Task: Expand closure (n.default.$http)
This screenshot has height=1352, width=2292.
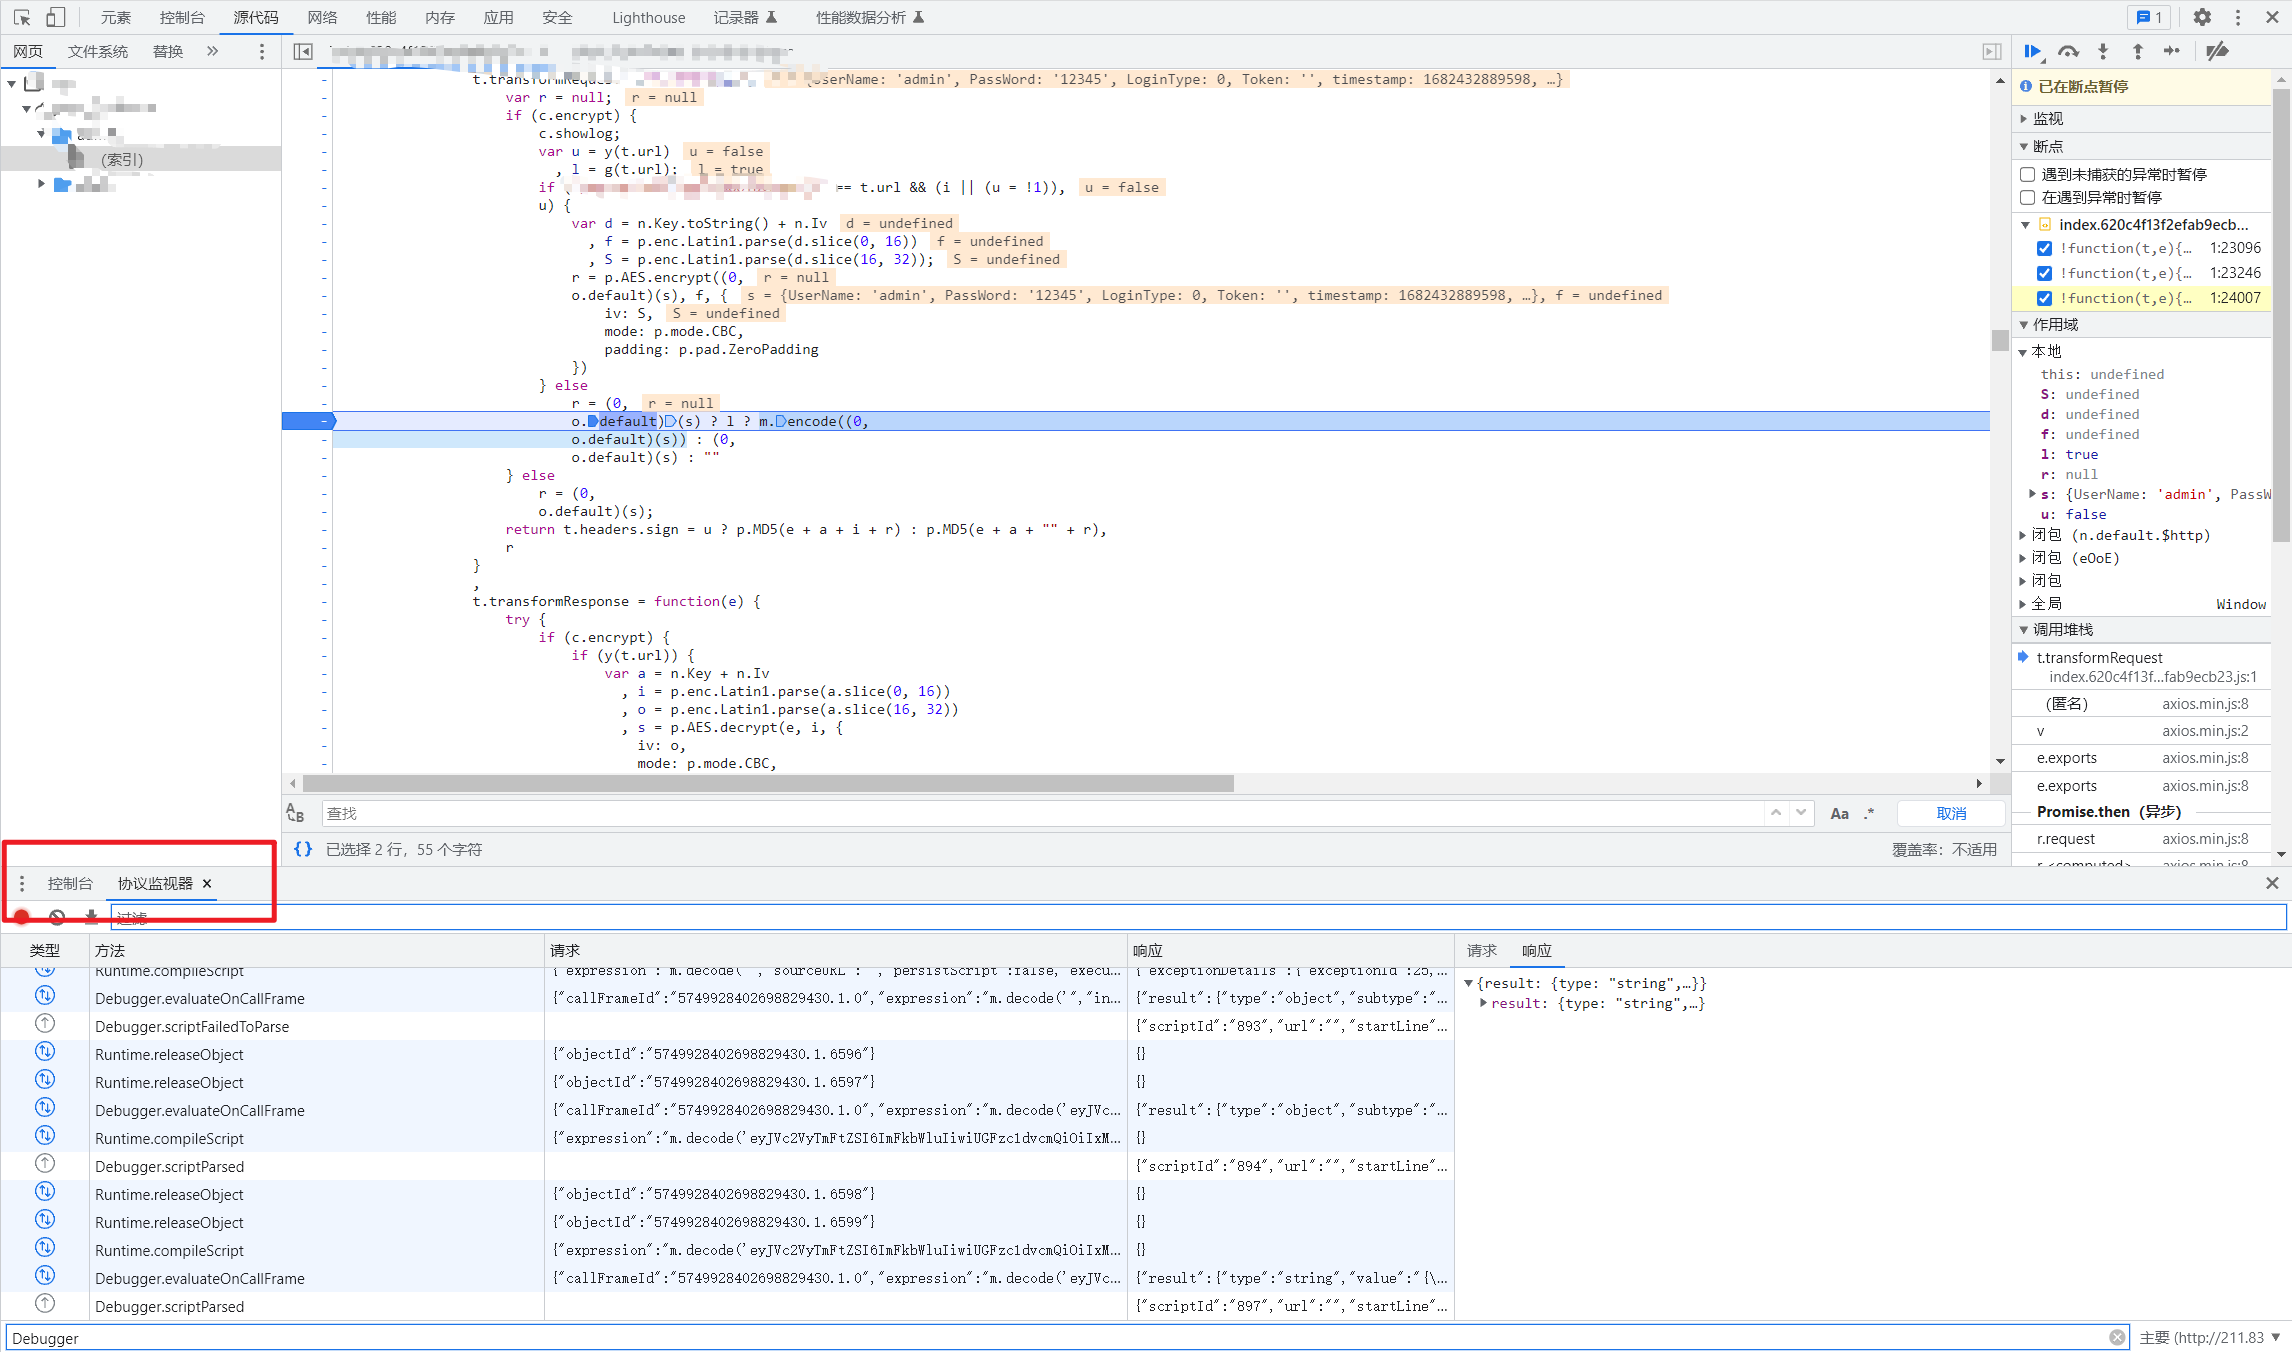Action: point(2022,536)
